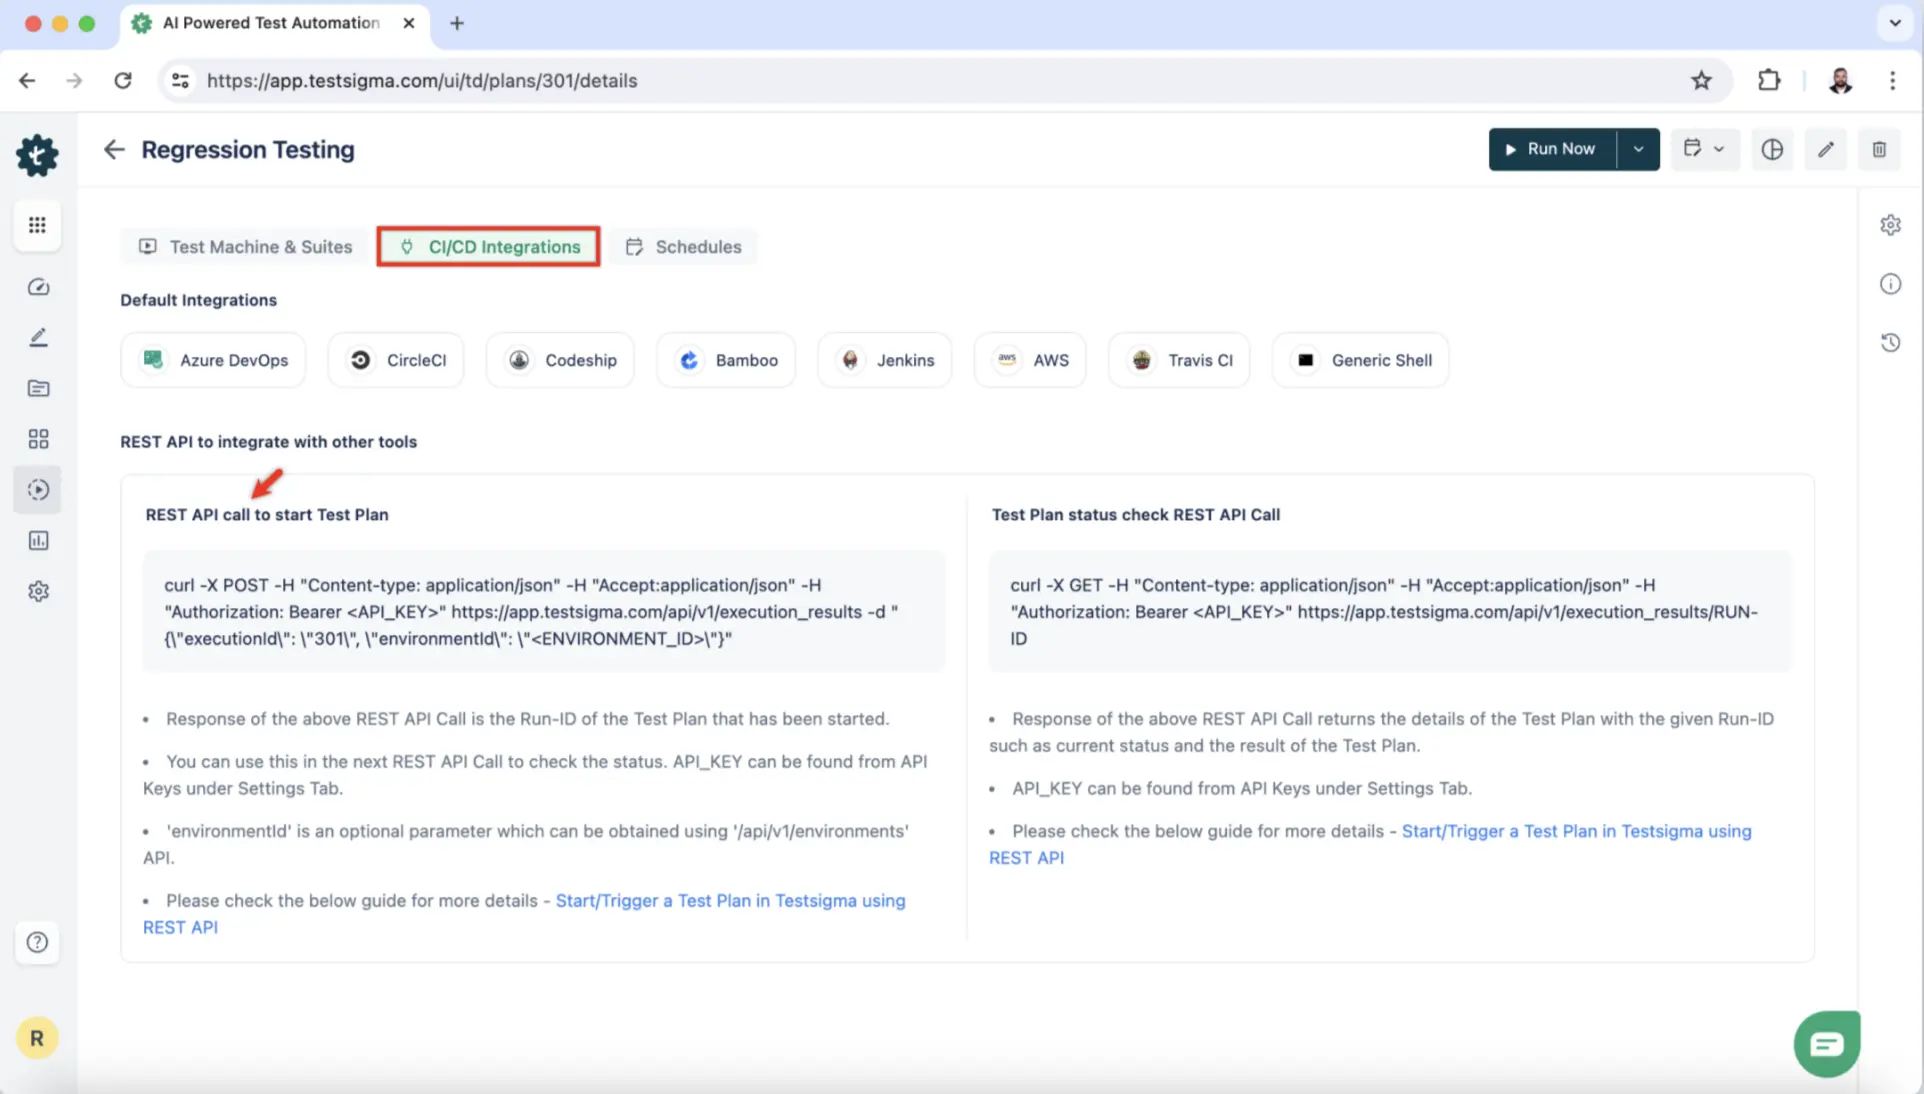The width and height of the screenshot is (1924, 1094).
Task: Open the info icon on right panel
Action: point(1890,284)
